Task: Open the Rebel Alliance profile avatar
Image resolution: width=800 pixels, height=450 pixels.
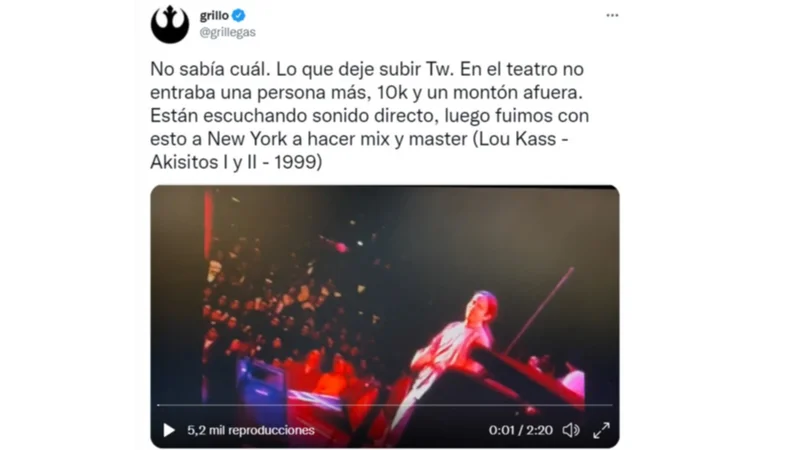Action: [170, 24]
